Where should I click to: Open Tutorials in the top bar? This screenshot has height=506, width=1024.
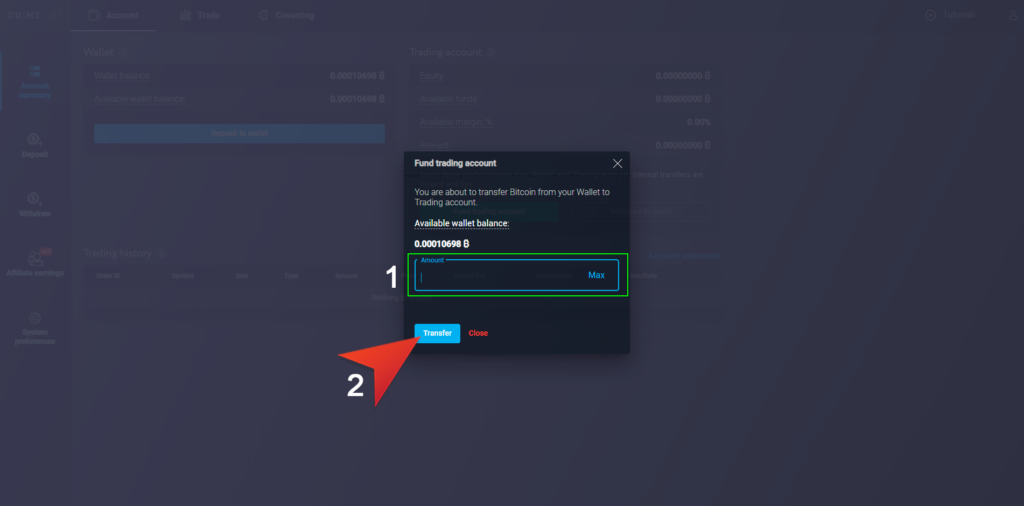point(951,15)
